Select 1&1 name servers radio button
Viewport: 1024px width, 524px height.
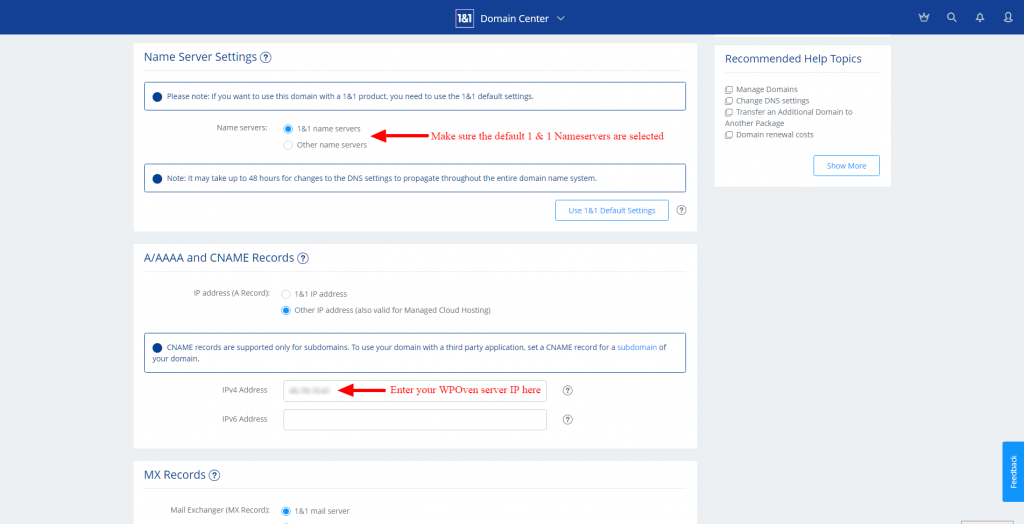pyautogui.click(x=288, y=129)
